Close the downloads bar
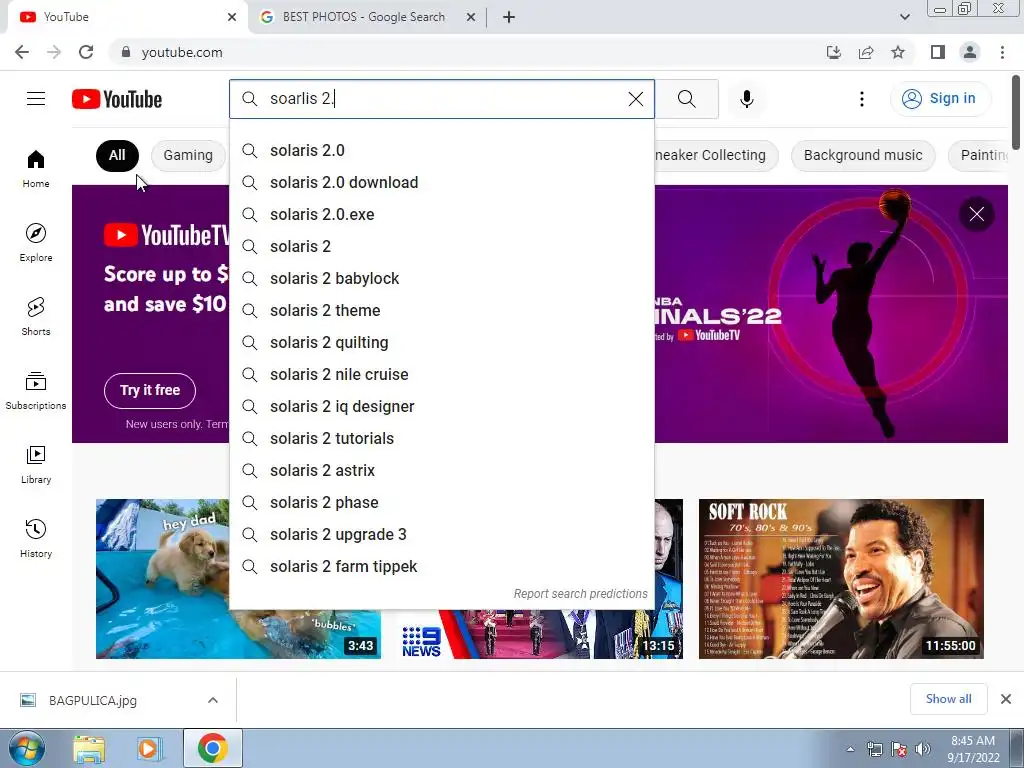 click(x=1006, y=699)
